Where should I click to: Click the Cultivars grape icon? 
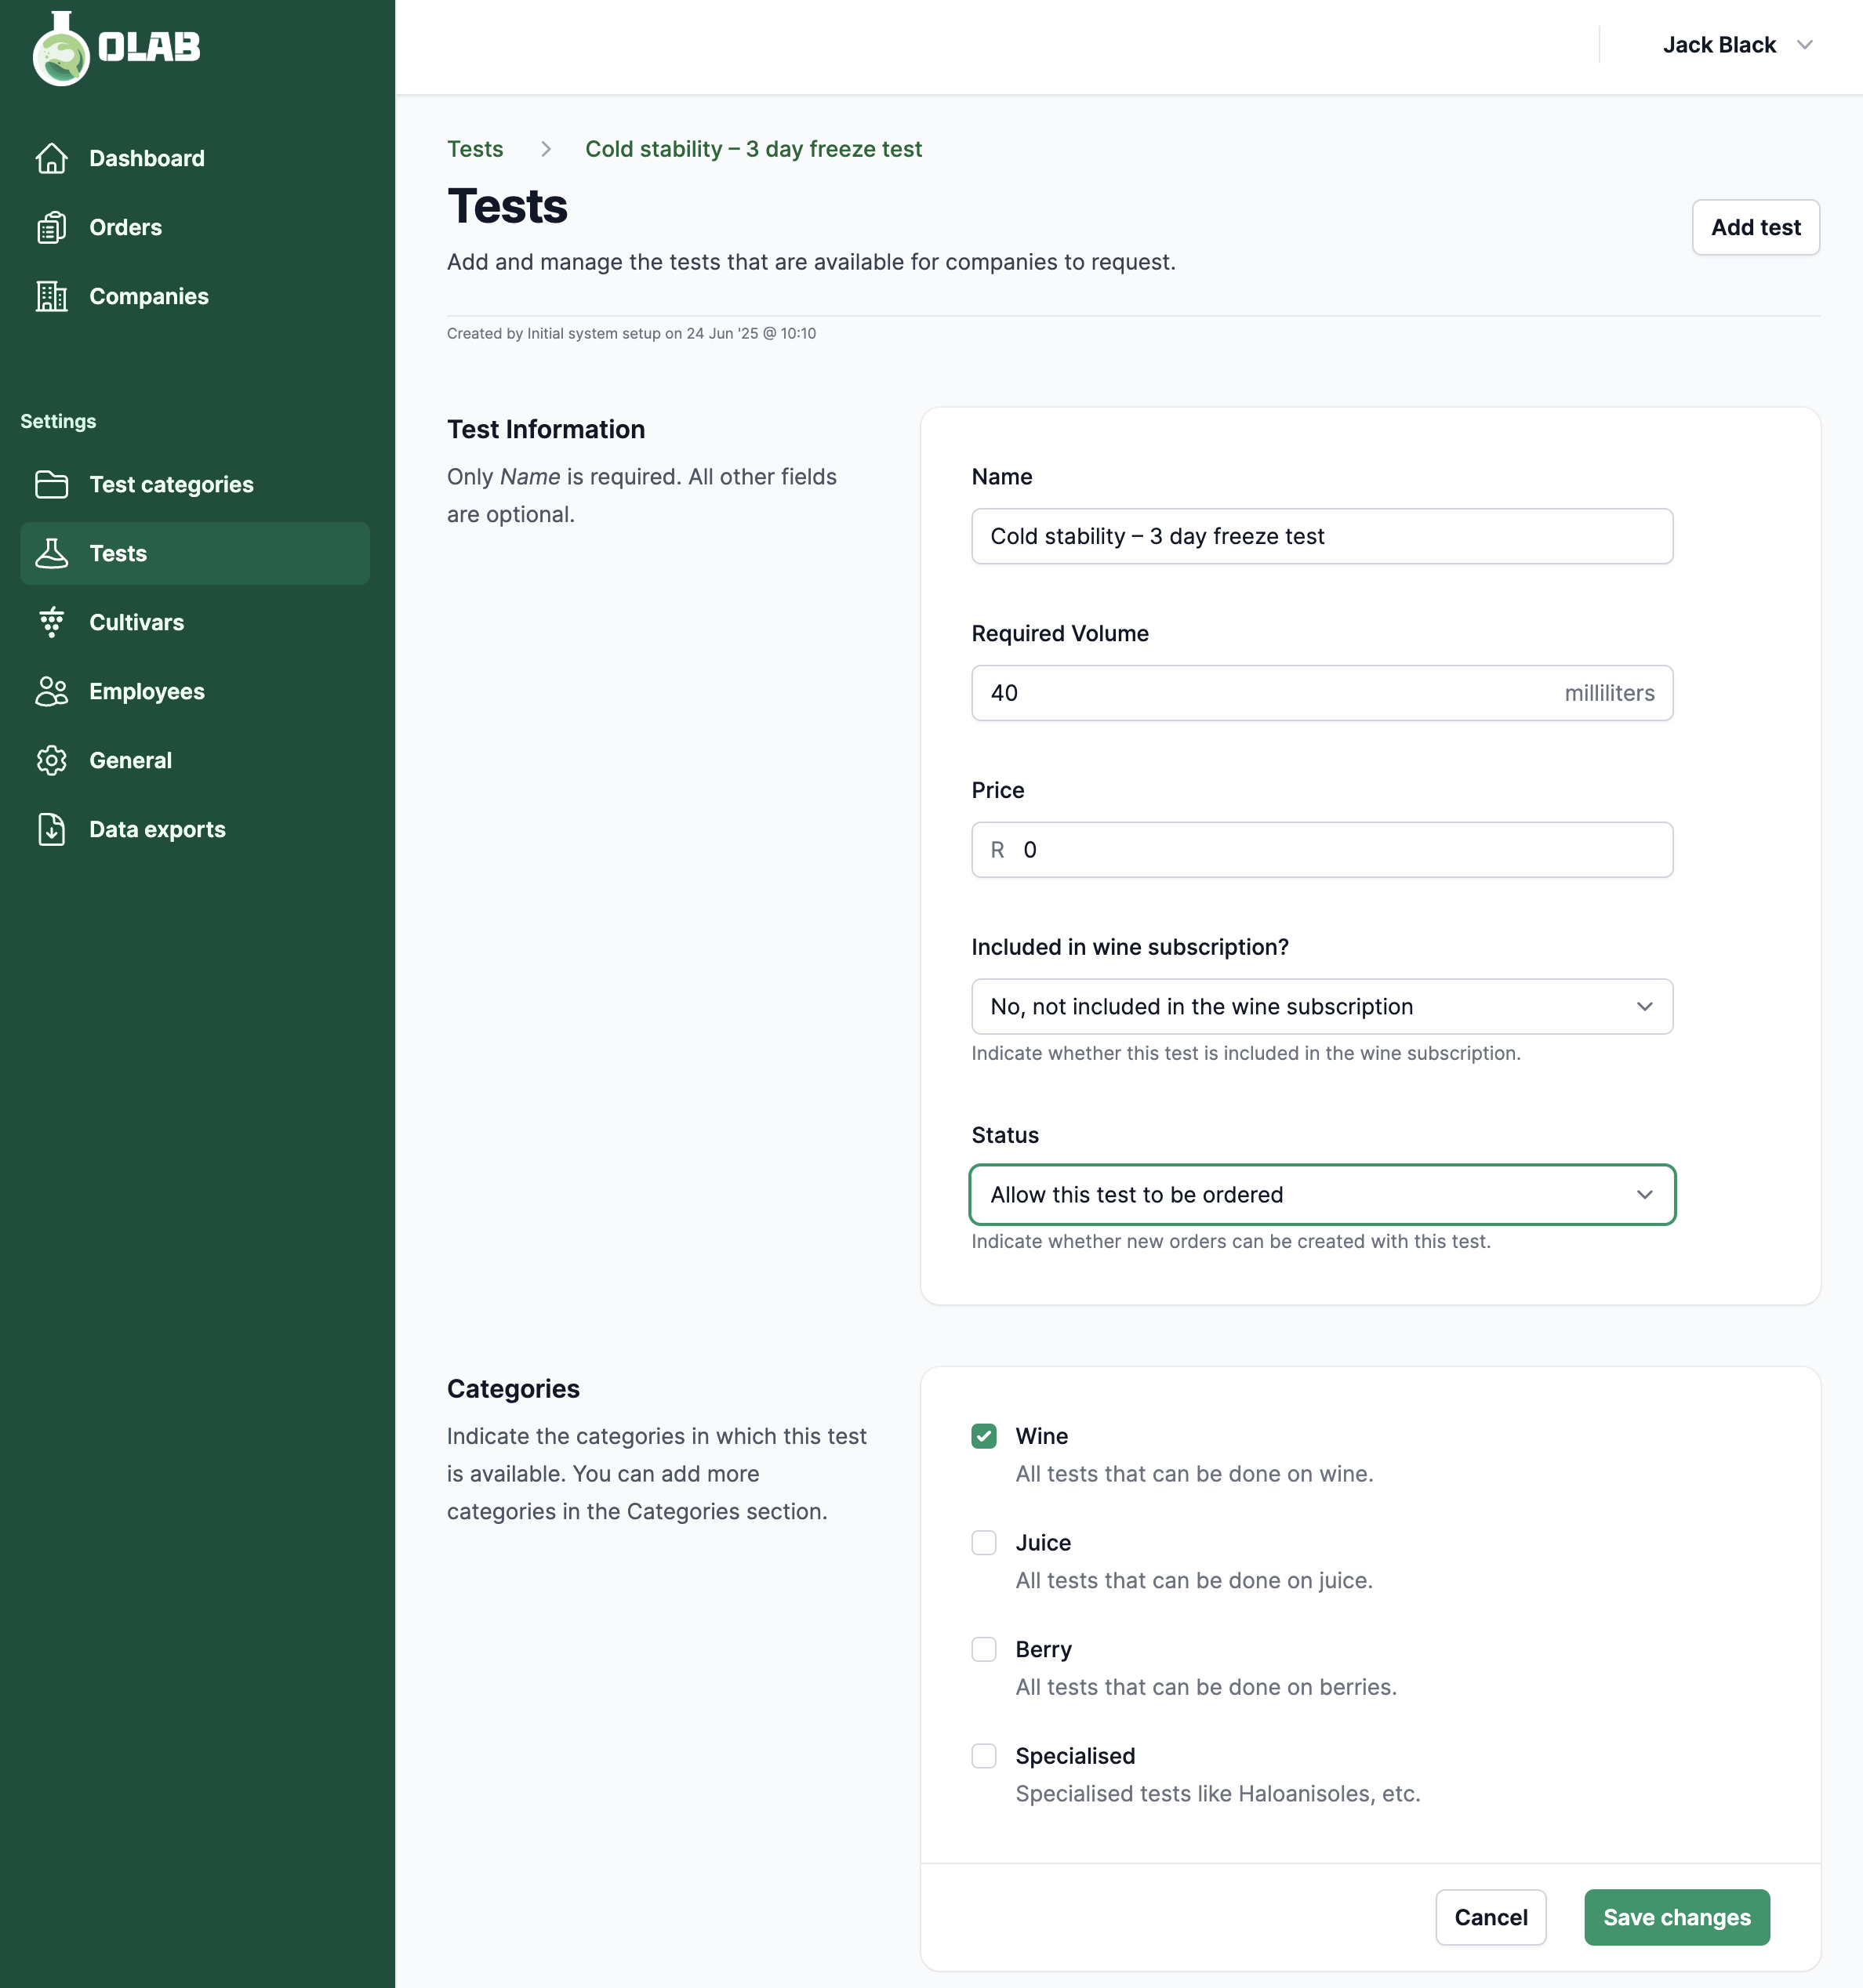(52, 622)
